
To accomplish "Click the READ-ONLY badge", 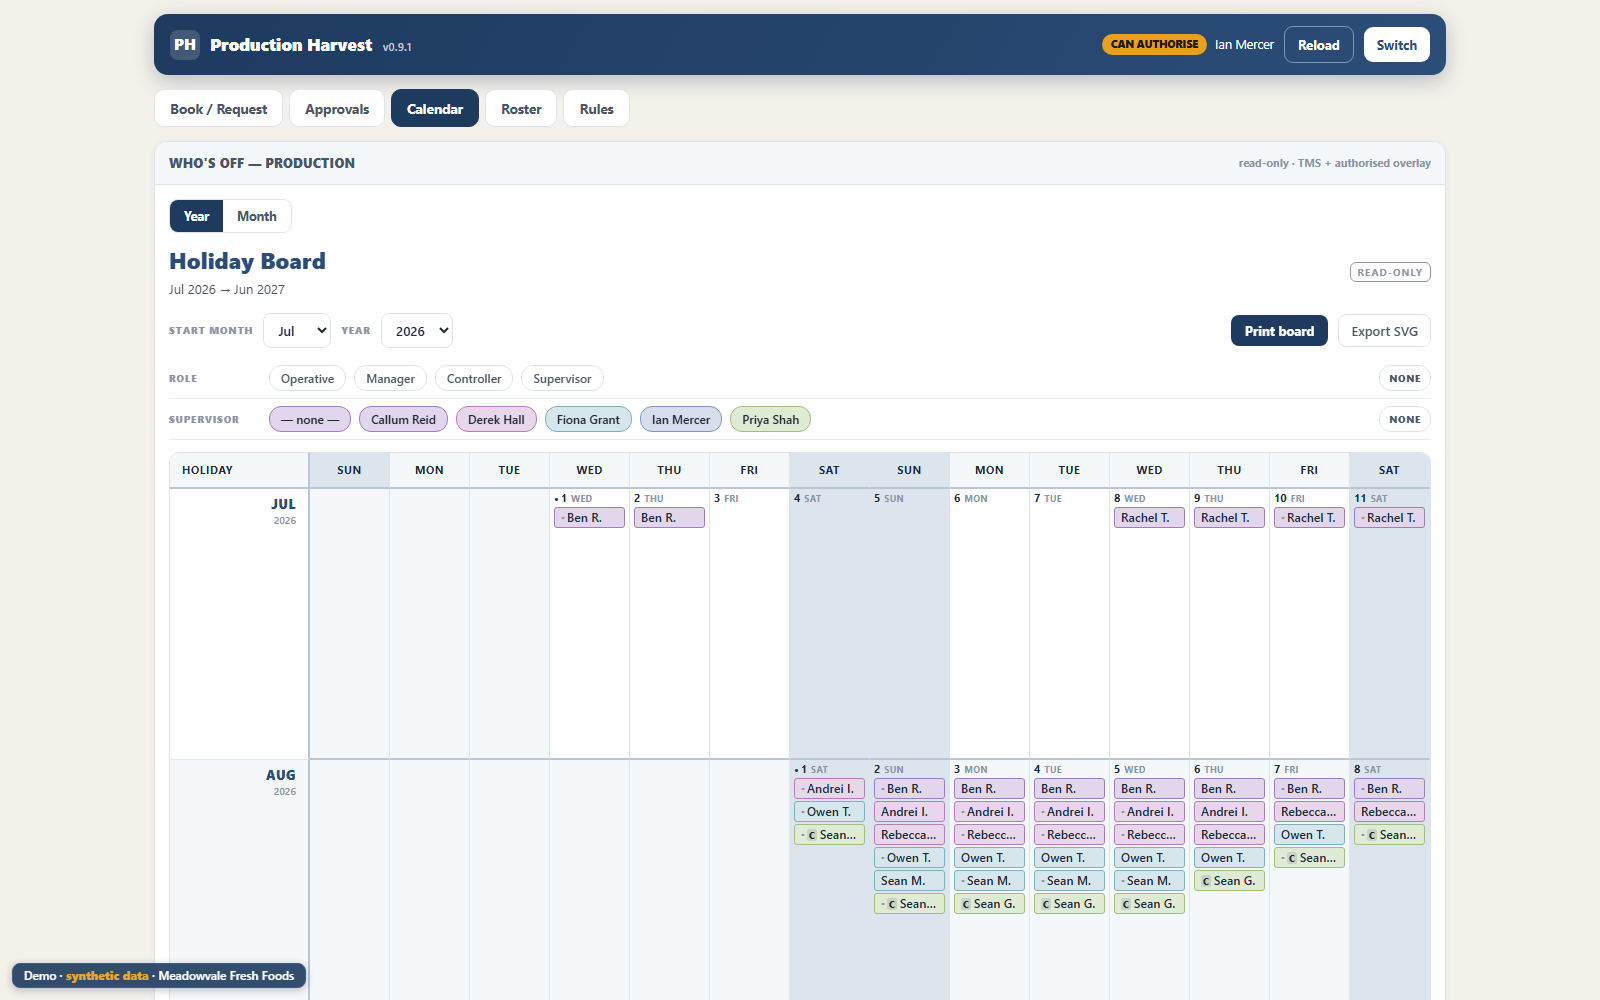I will [x=1390, y=272].
